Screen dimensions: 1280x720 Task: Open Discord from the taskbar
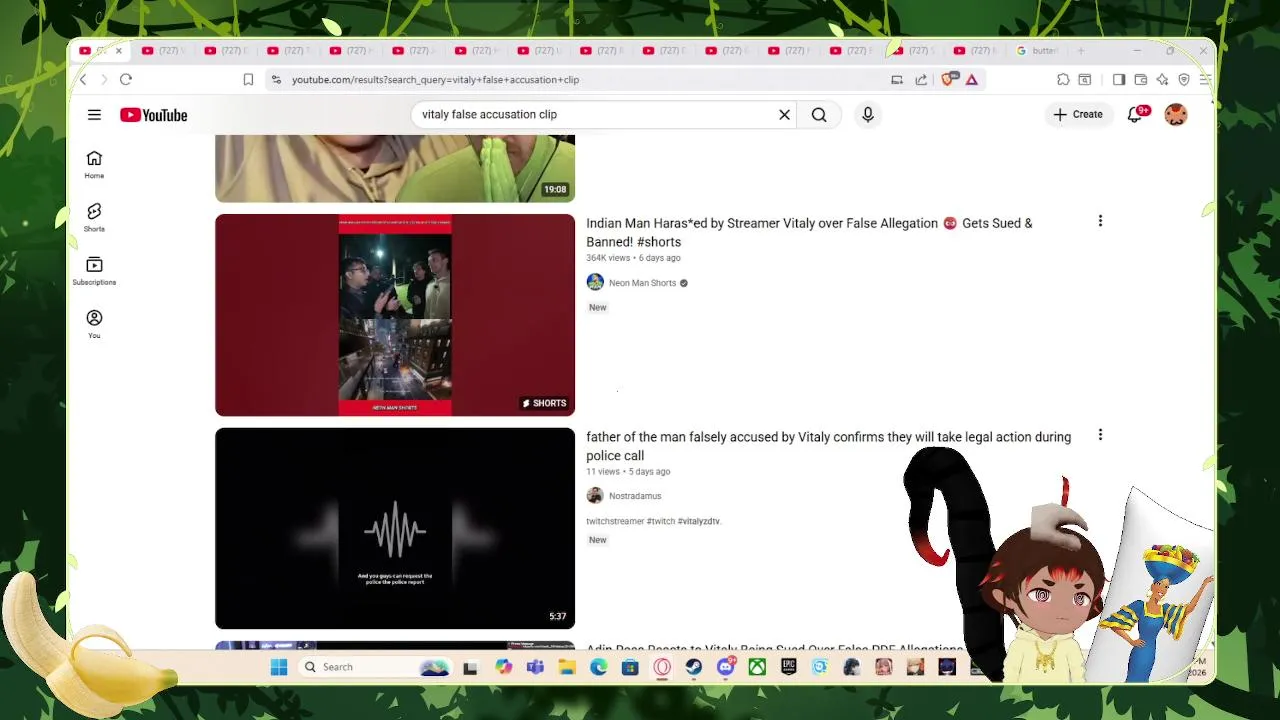(726, 667)
